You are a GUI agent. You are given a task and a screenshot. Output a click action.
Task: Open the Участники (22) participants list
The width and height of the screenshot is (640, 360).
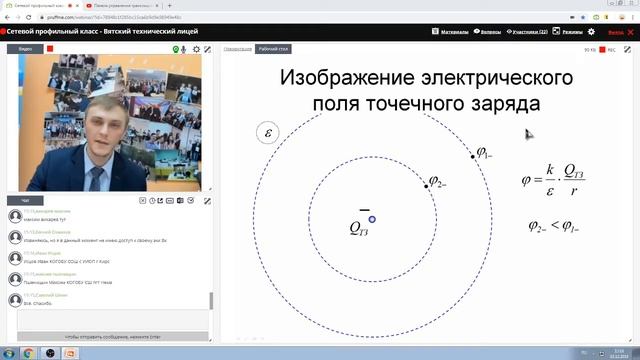pos(530,32)
